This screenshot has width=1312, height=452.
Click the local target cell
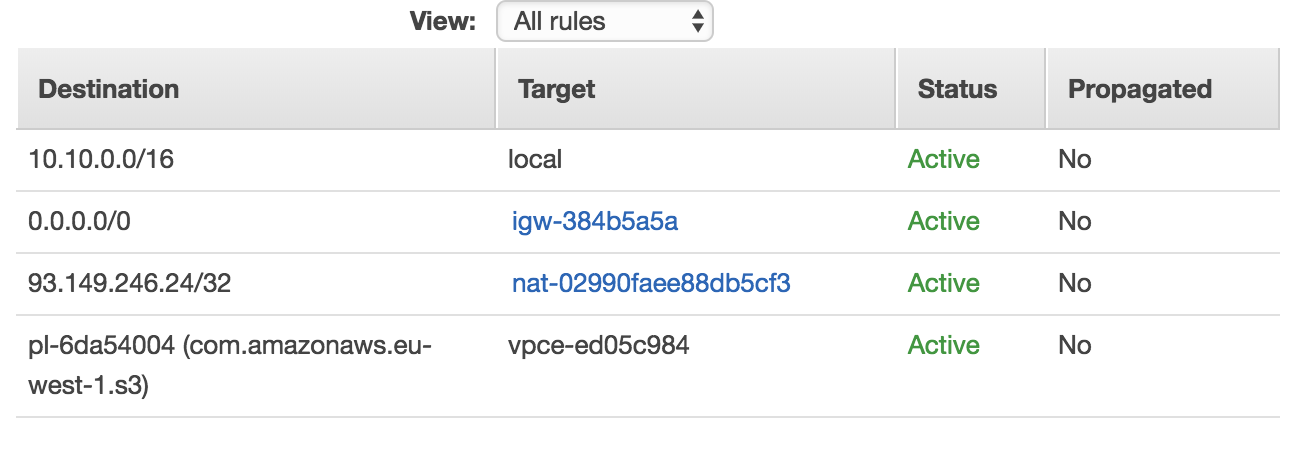[x=535, y=159]
